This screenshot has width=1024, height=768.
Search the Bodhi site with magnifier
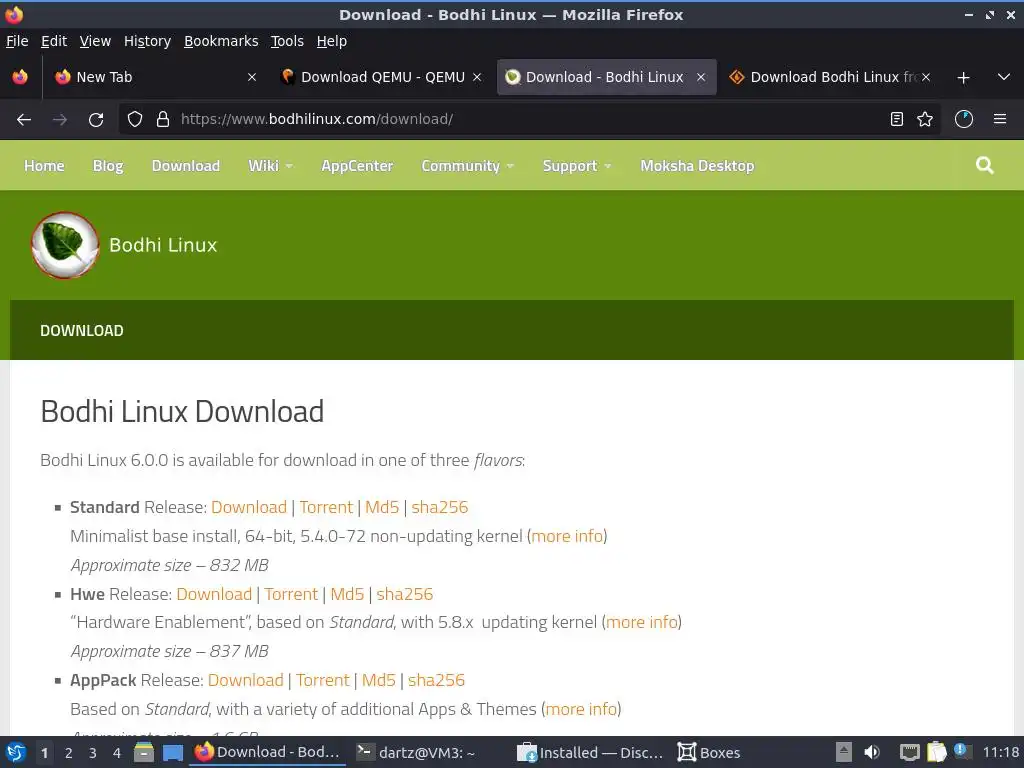click(985, 165)
